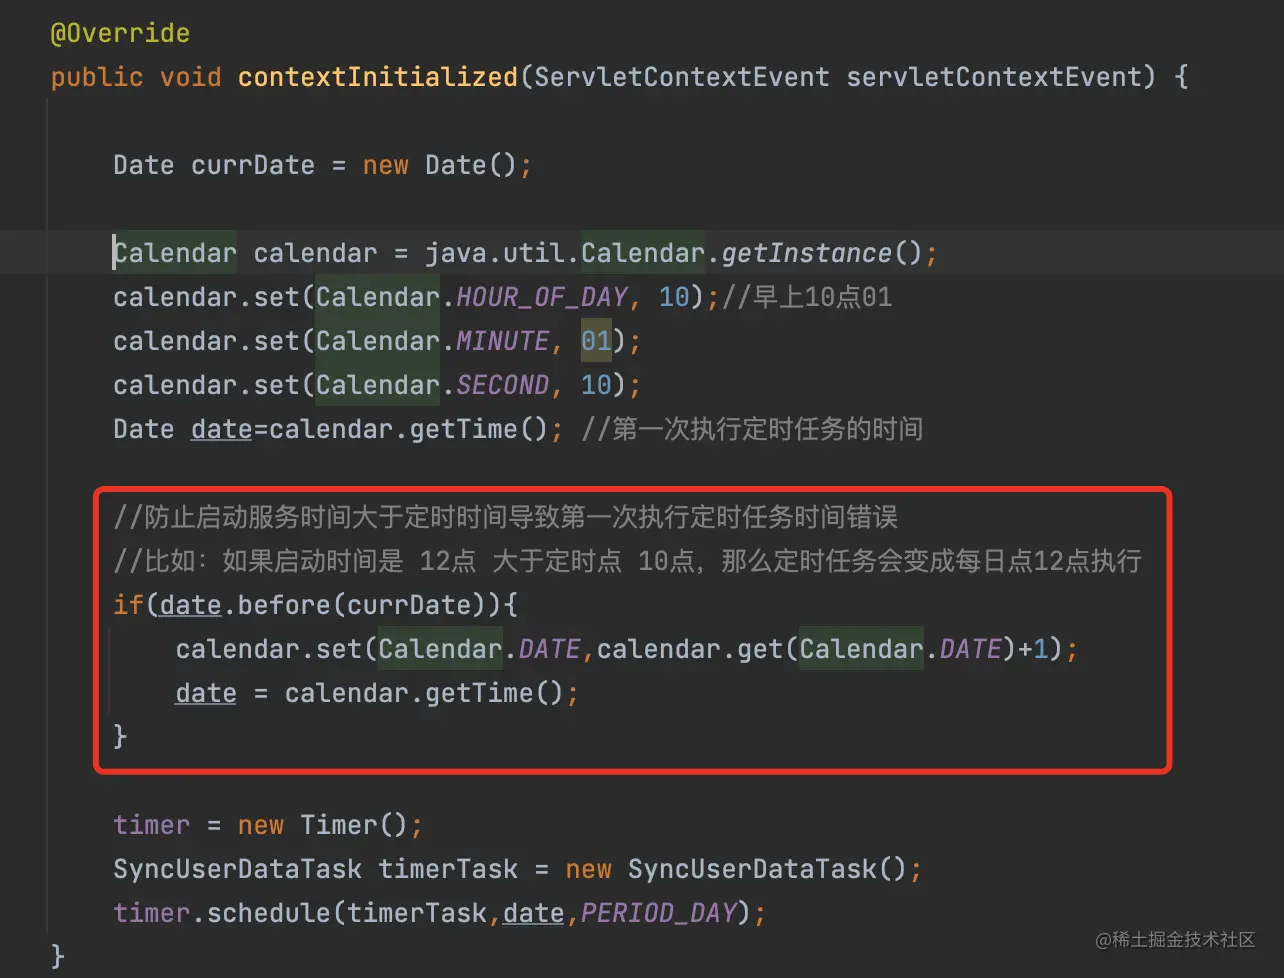
Task: Click the PERIOD_DAY constant
Action: (658, 913)
